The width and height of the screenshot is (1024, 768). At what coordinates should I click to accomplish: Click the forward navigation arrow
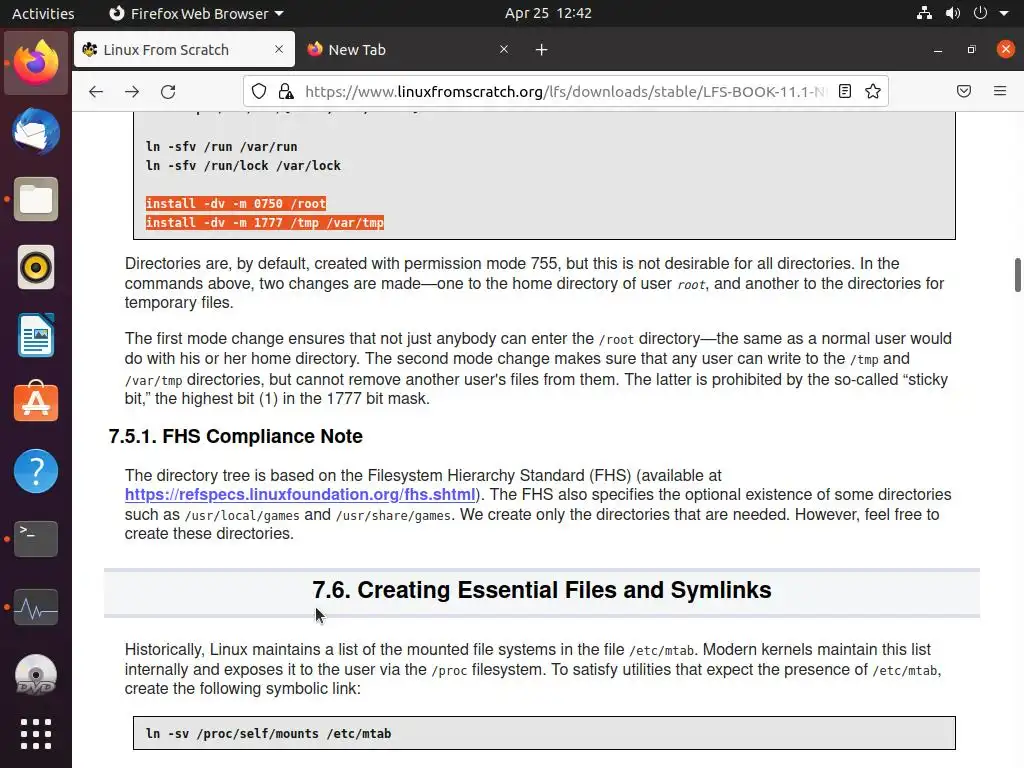132,91
